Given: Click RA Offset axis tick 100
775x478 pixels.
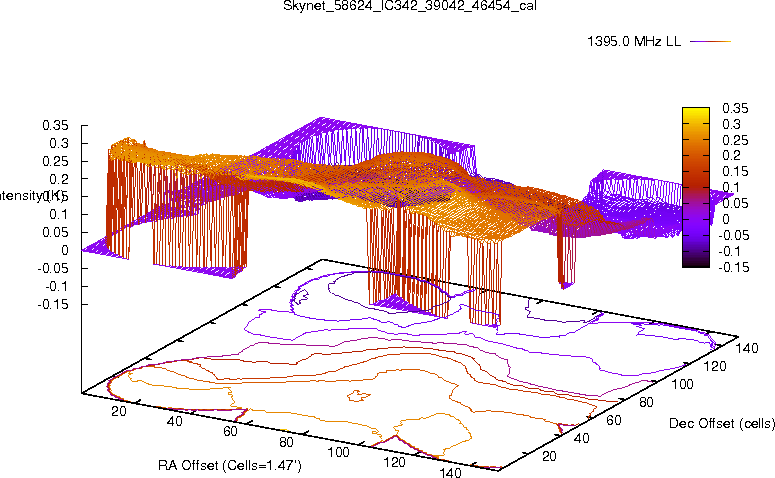Looking at the screenshot, I should (339, 452).
